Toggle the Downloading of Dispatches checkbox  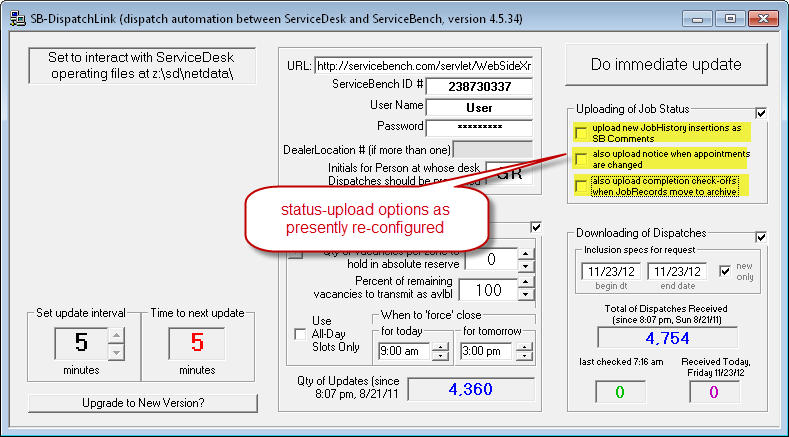tap(761, 236)
